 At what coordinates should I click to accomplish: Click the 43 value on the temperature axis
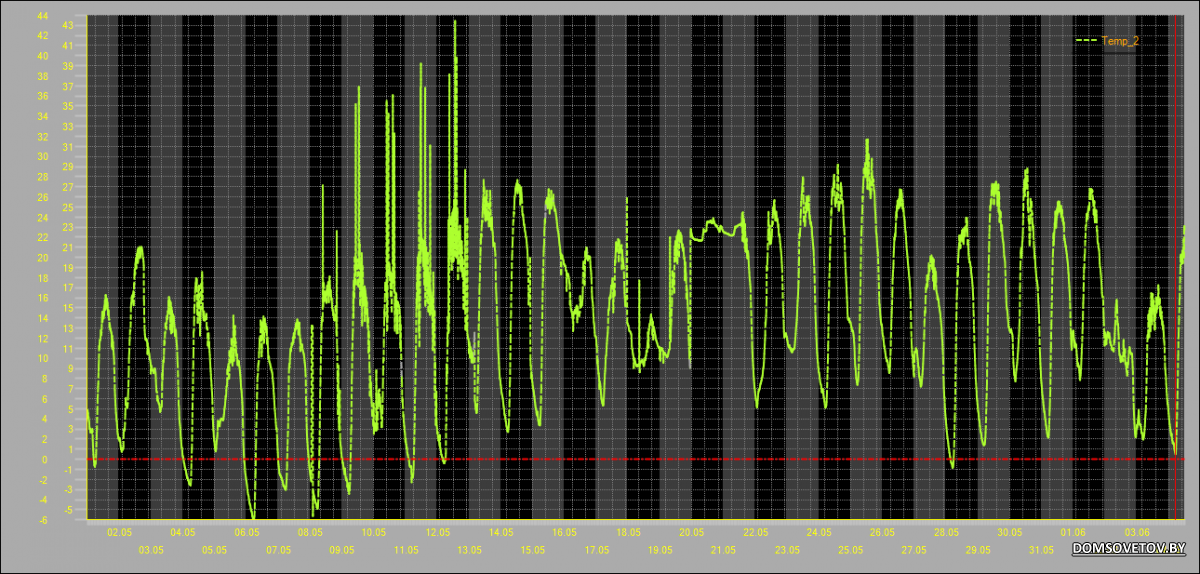(x=67, y=25)
